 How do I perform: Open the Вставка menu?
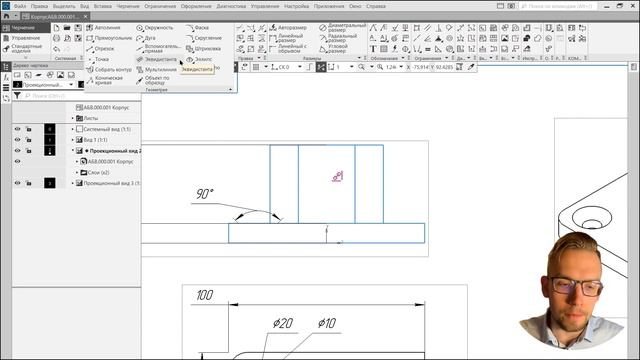point(102,6)
